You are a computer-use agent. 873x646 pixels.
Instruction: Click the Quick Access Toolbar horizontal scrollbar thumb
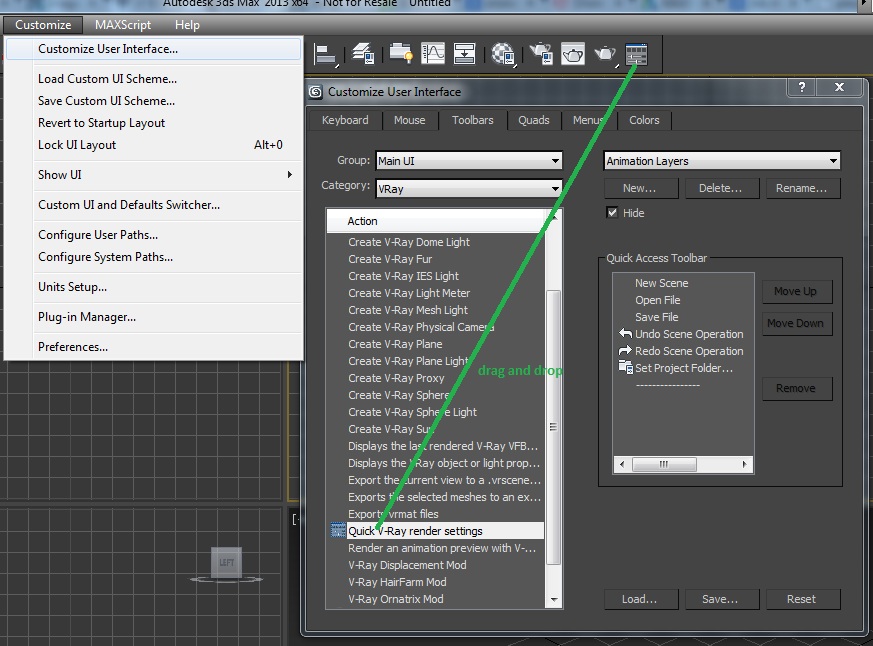(664, 464)
